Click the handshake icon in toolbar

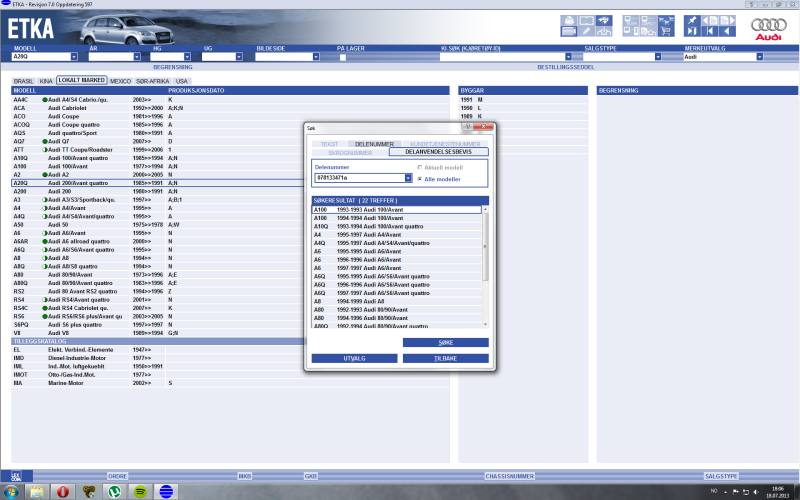604,19
